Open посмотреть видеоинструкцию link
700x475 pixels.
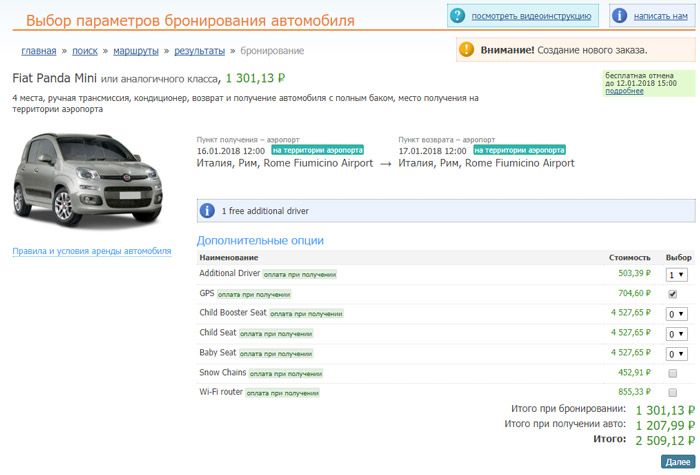click(x=531, y=16)
